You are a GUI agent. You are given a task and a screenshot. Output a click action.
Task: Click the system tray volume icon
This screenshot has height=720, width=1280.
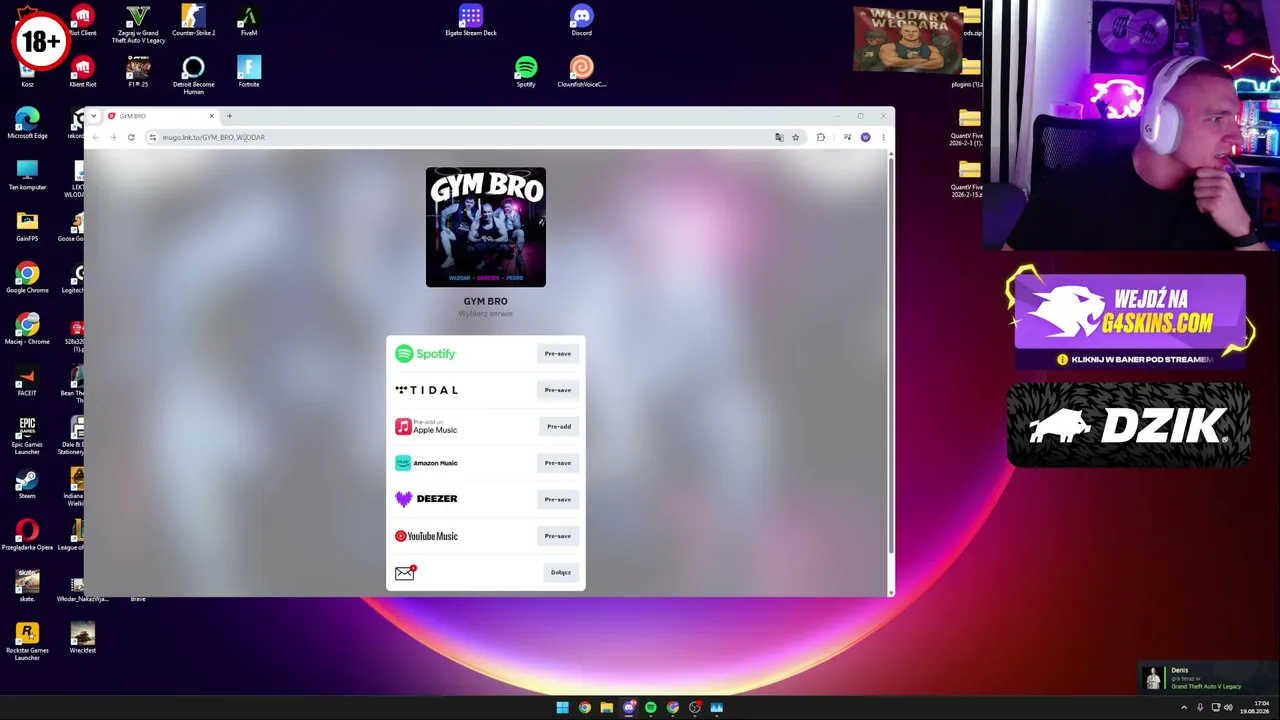(x=1228, y=708)
